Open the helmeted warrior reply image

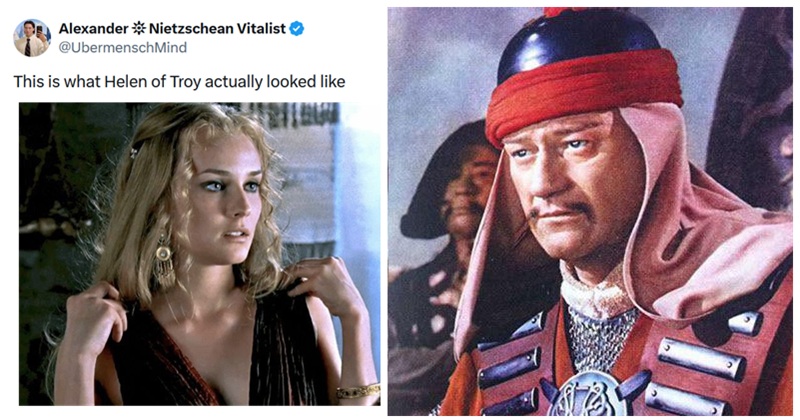[590, 211]
